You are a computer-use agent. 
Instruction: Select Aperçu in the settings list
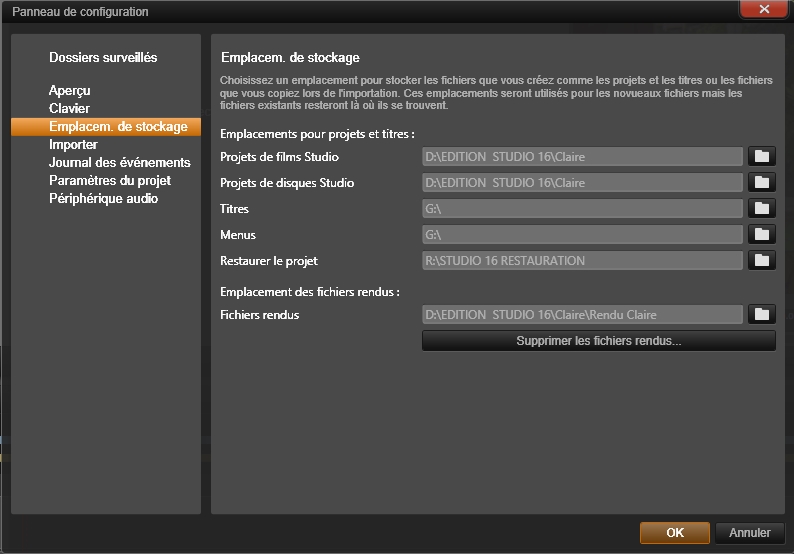click(69, 90)
